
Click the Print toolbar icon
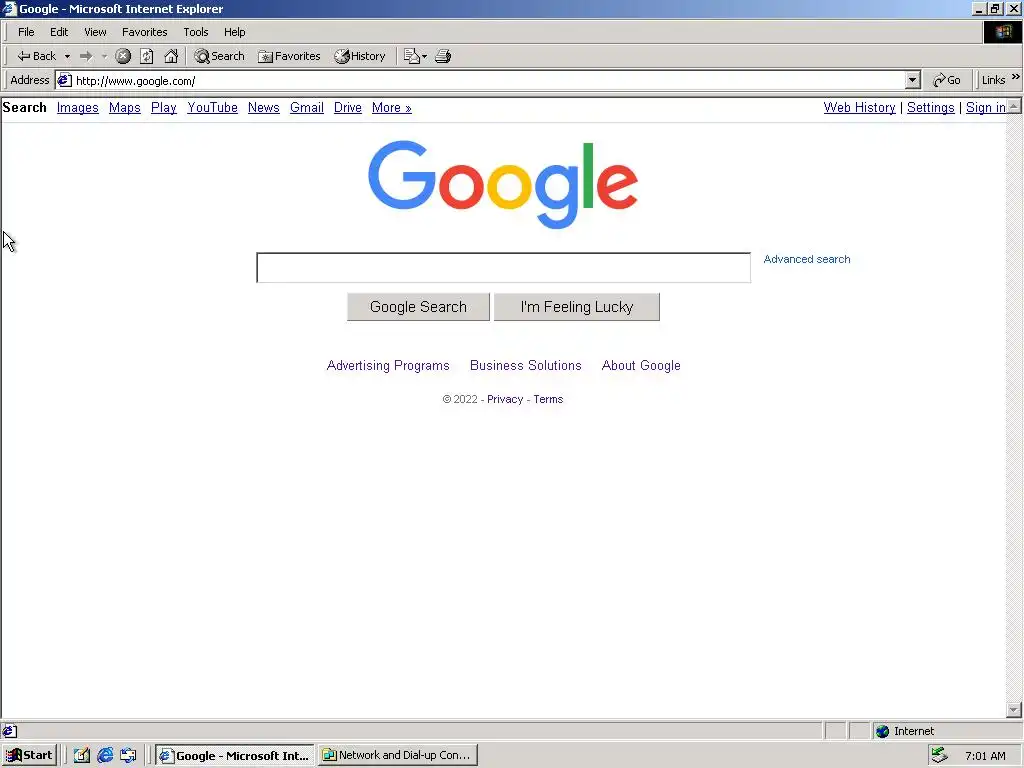pos(443,56)
